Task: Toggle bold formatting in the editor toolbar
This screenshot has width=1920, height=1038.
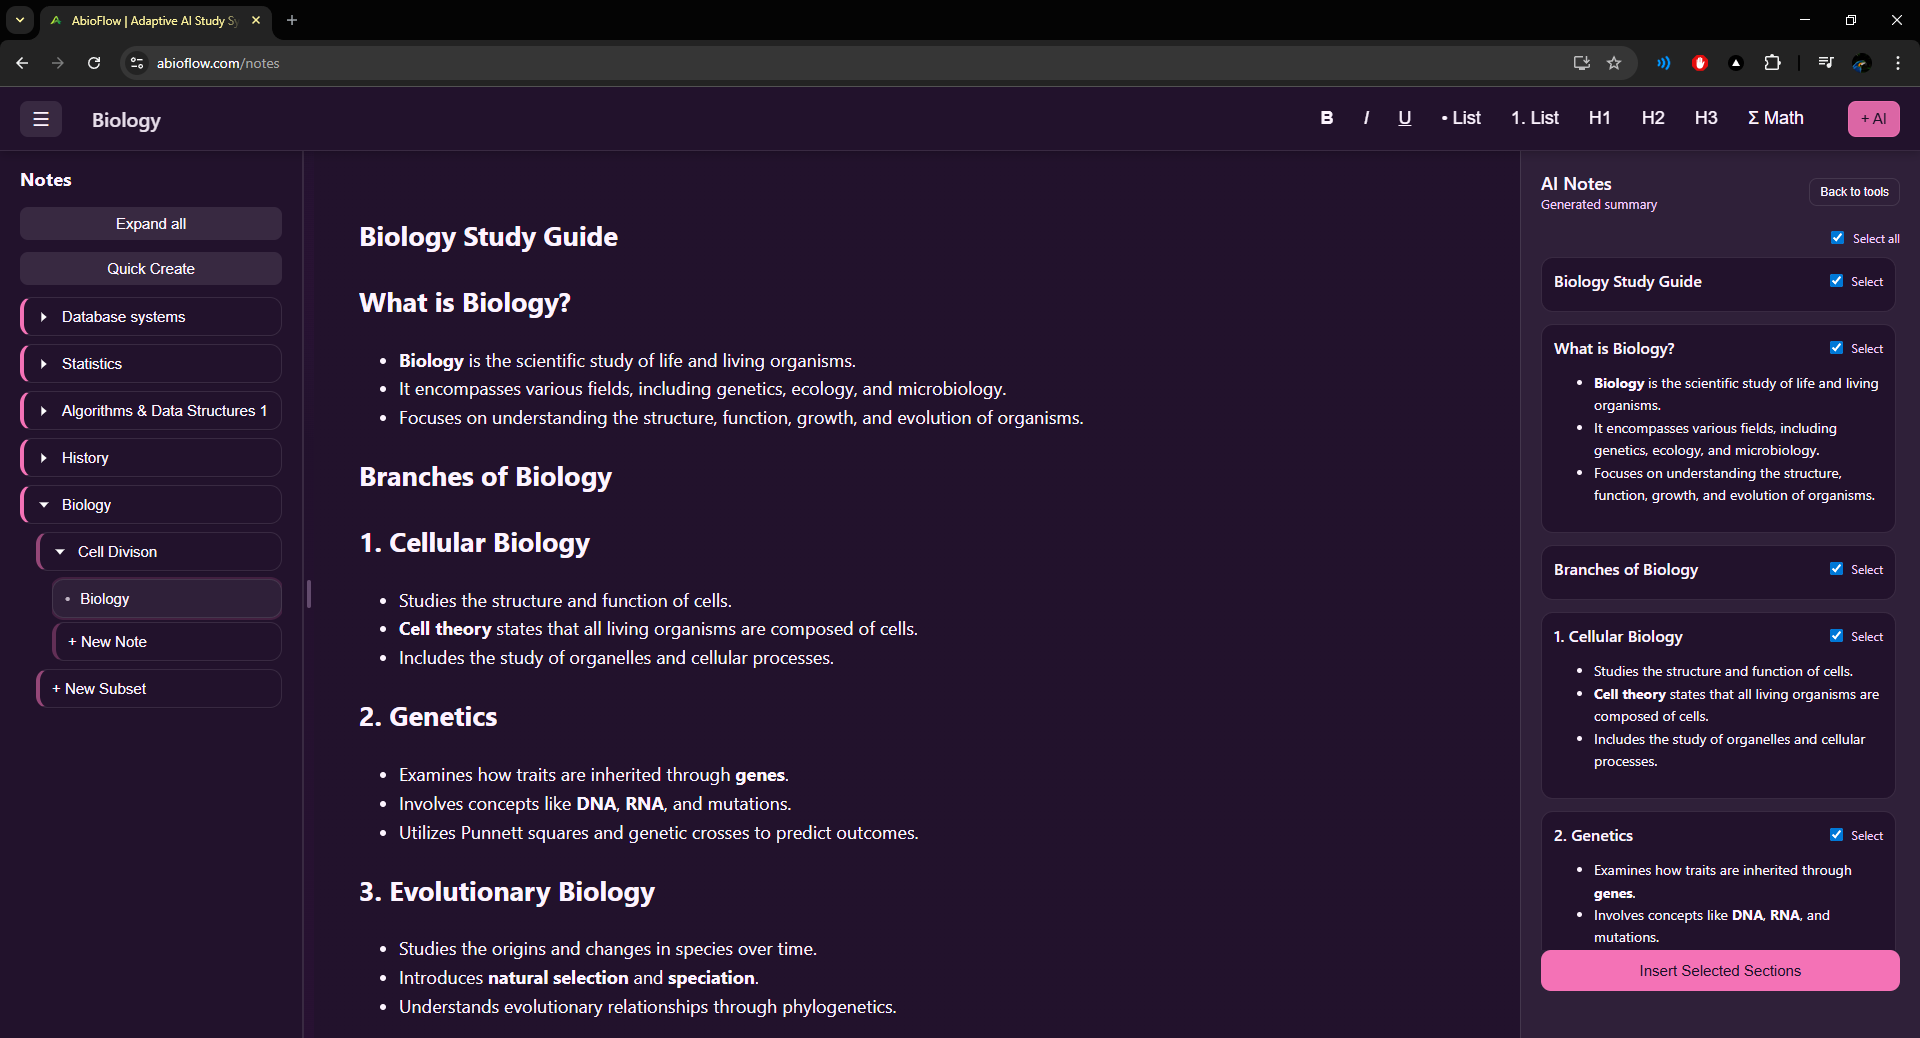Action: tap(1326, 118)
